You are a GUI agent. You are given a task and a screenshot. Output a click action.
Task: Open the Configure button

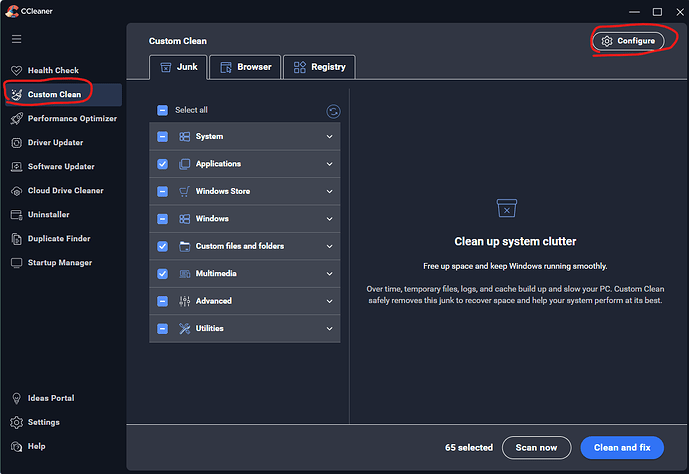(627, 41)
